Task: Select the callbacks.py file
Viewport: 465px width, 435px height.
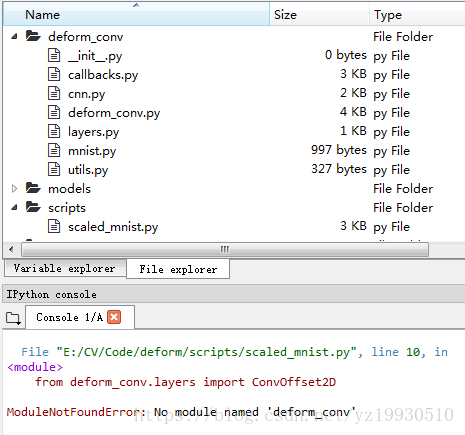Action: tap(103, 75)
